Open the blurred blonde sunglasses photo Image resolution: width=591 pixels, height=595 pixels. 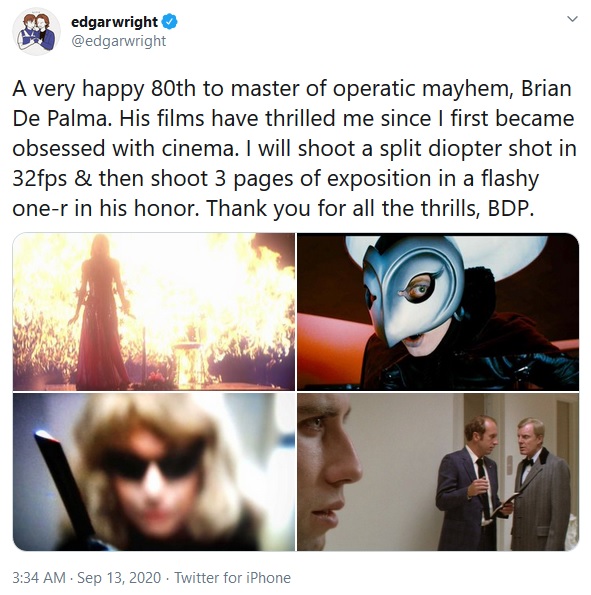[x=154, y=472]
